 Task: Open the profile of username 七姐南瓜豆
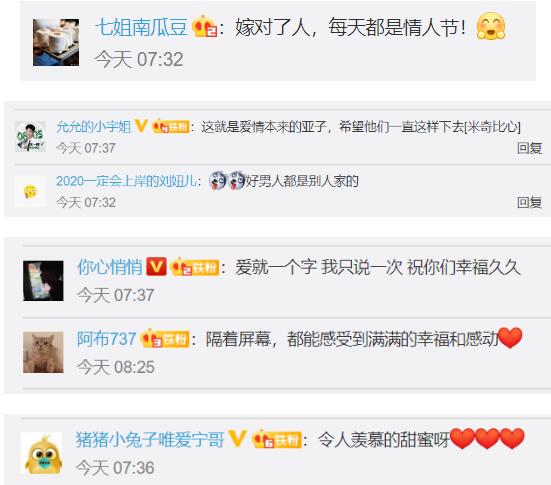(x=142, y=27)
